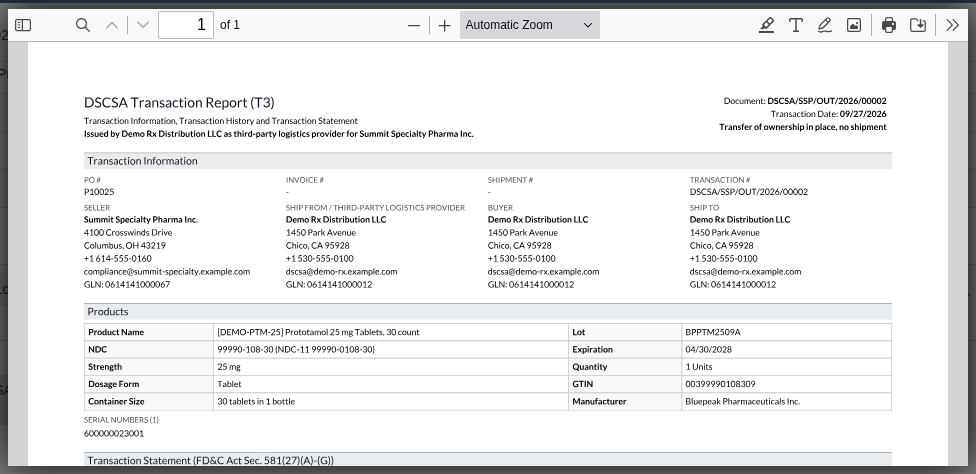Select the Draw ink tool
The image size is (976, 474).
[825, 25]
